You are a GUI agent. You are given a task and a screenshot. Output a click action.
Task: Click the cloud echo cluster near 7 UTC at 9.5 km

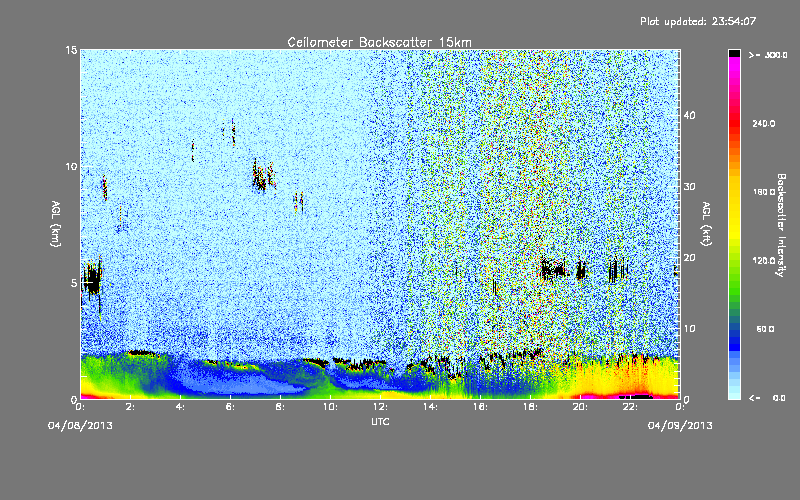point(262,176)
